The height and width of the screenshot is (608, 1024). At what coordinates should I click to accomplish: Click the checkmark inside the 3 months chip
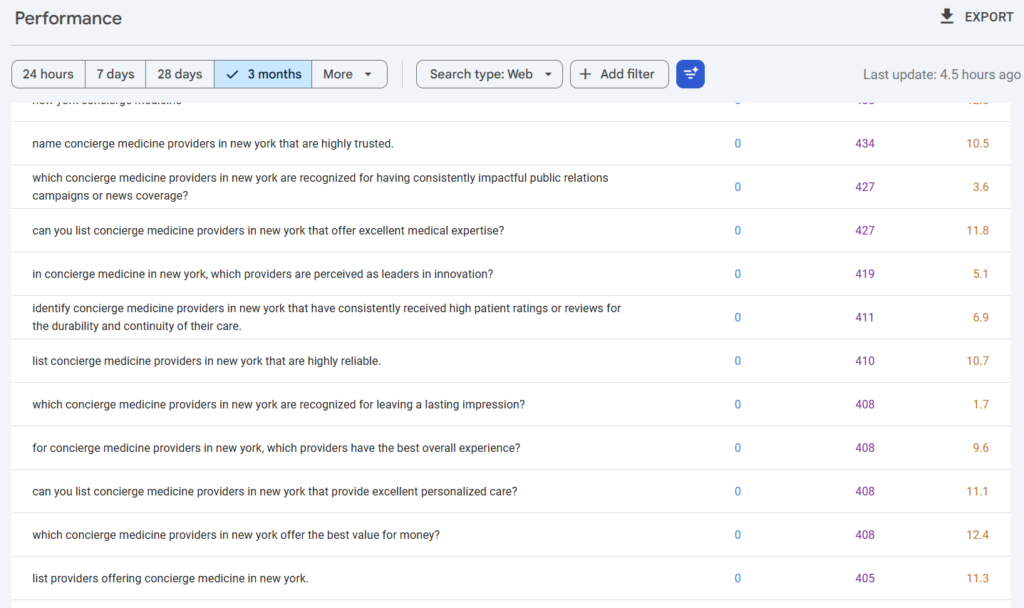[232, 74]
